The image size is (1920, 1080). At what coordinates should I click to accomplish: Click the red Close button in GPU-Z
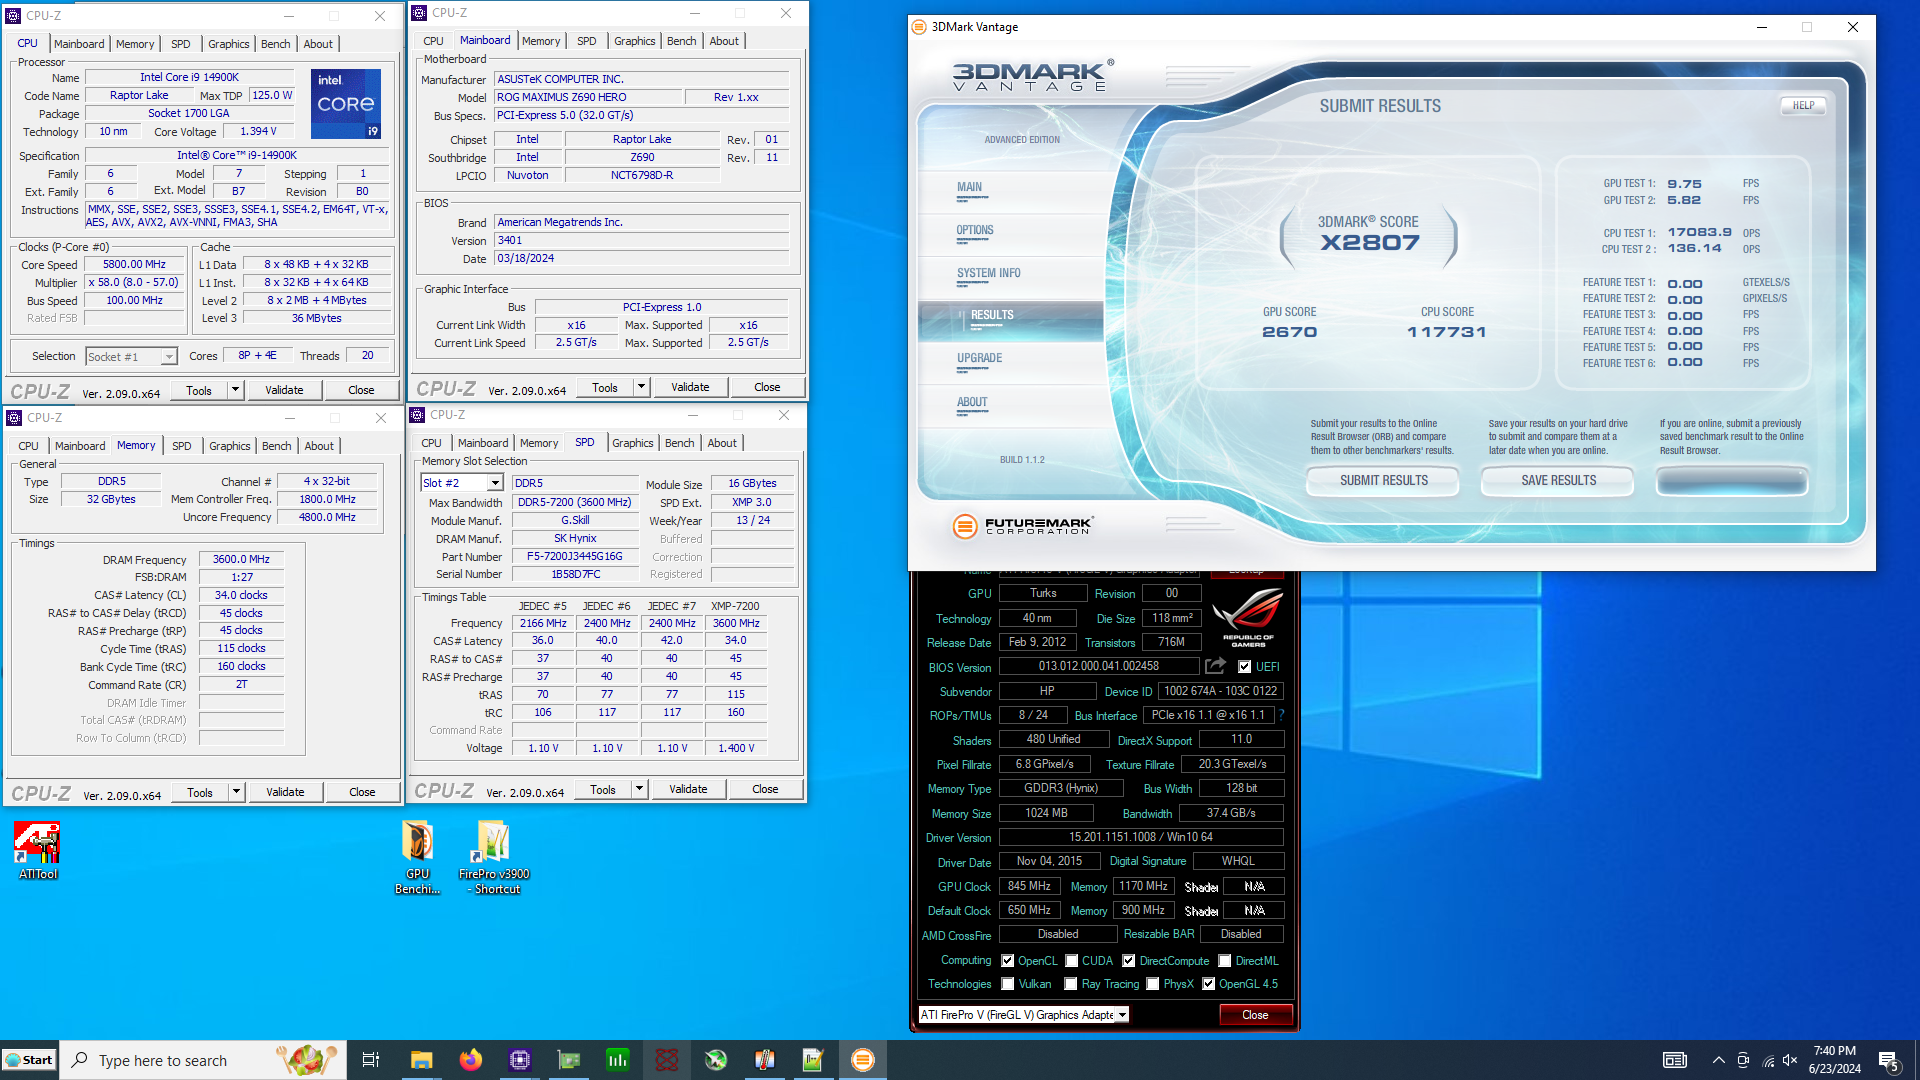tap(1255, 1015)
